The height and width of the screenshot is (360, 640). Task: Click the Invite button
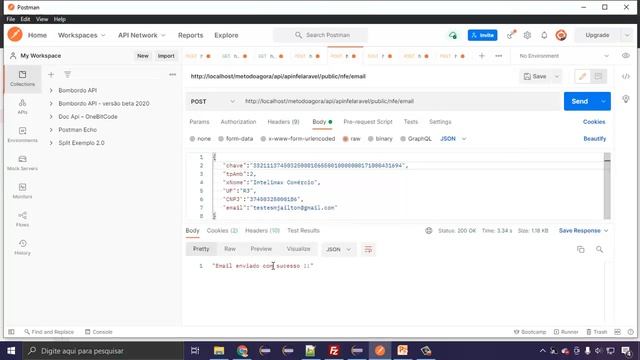pos(482,36)
